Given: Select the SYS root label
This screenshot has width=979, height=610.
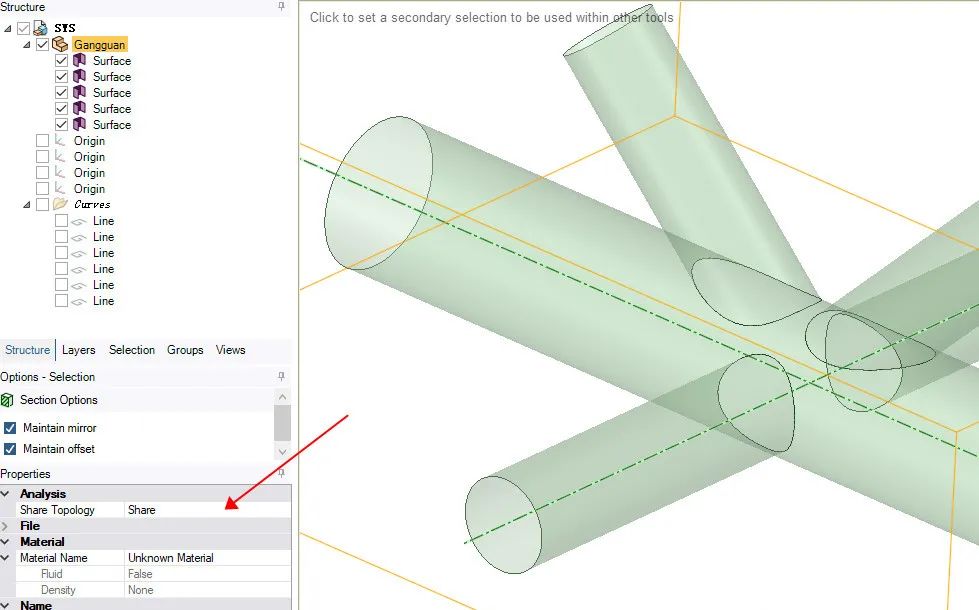Looking at the screenshot, I should click(65, 28).
